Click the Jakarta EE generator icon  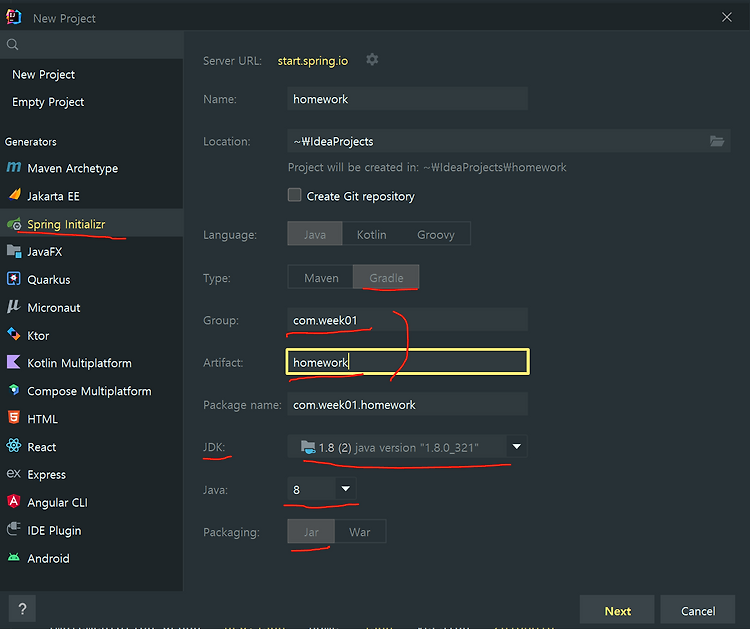coord(14,195)
